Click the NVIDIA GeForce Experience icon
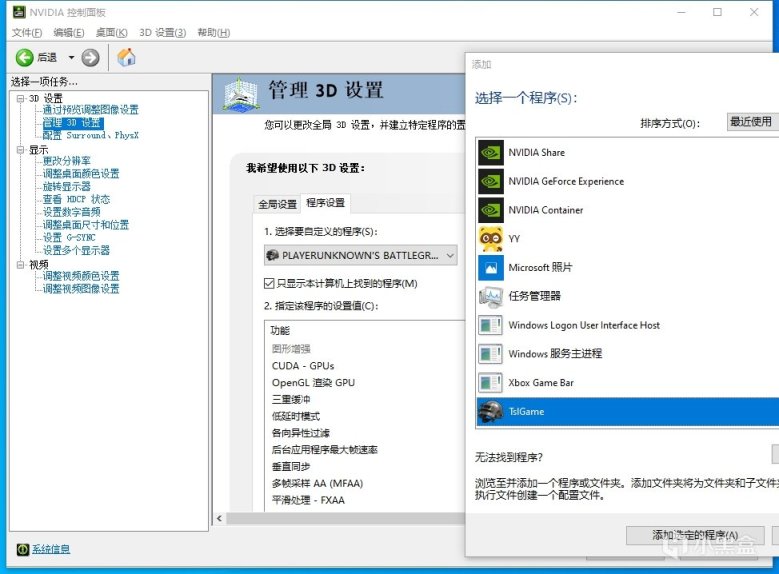 [x=490, y=181]
